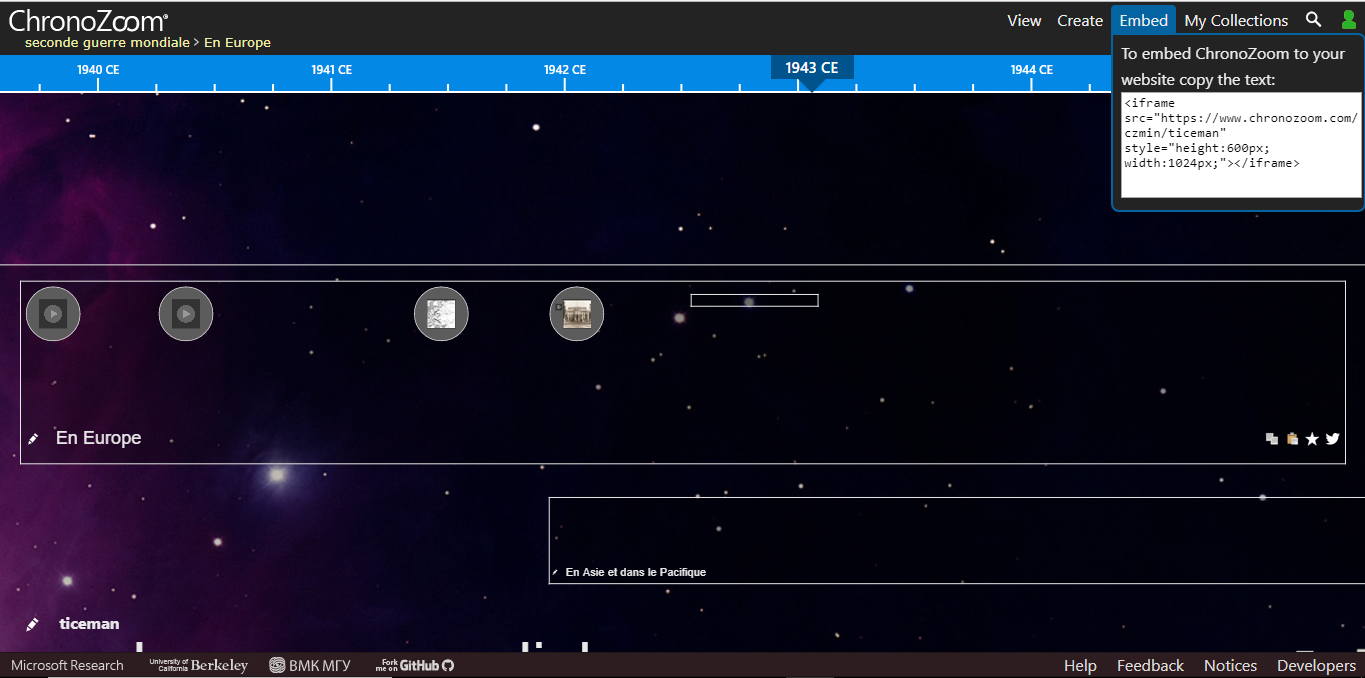Paste from clipboard into En Europe timeline
The image size is (1365, 678).
[x=1292, y=439]
